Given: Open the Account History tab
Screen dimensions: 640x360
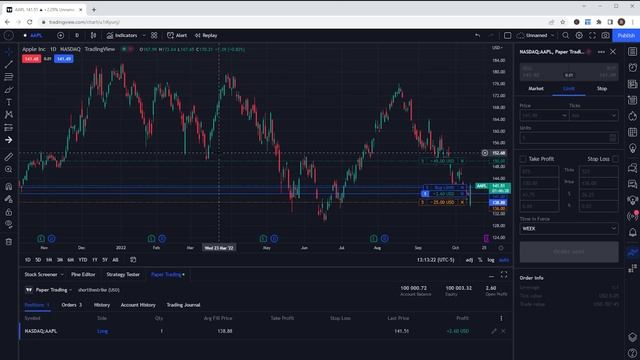Looking at the screenshot, I should [x=138, y=305].
